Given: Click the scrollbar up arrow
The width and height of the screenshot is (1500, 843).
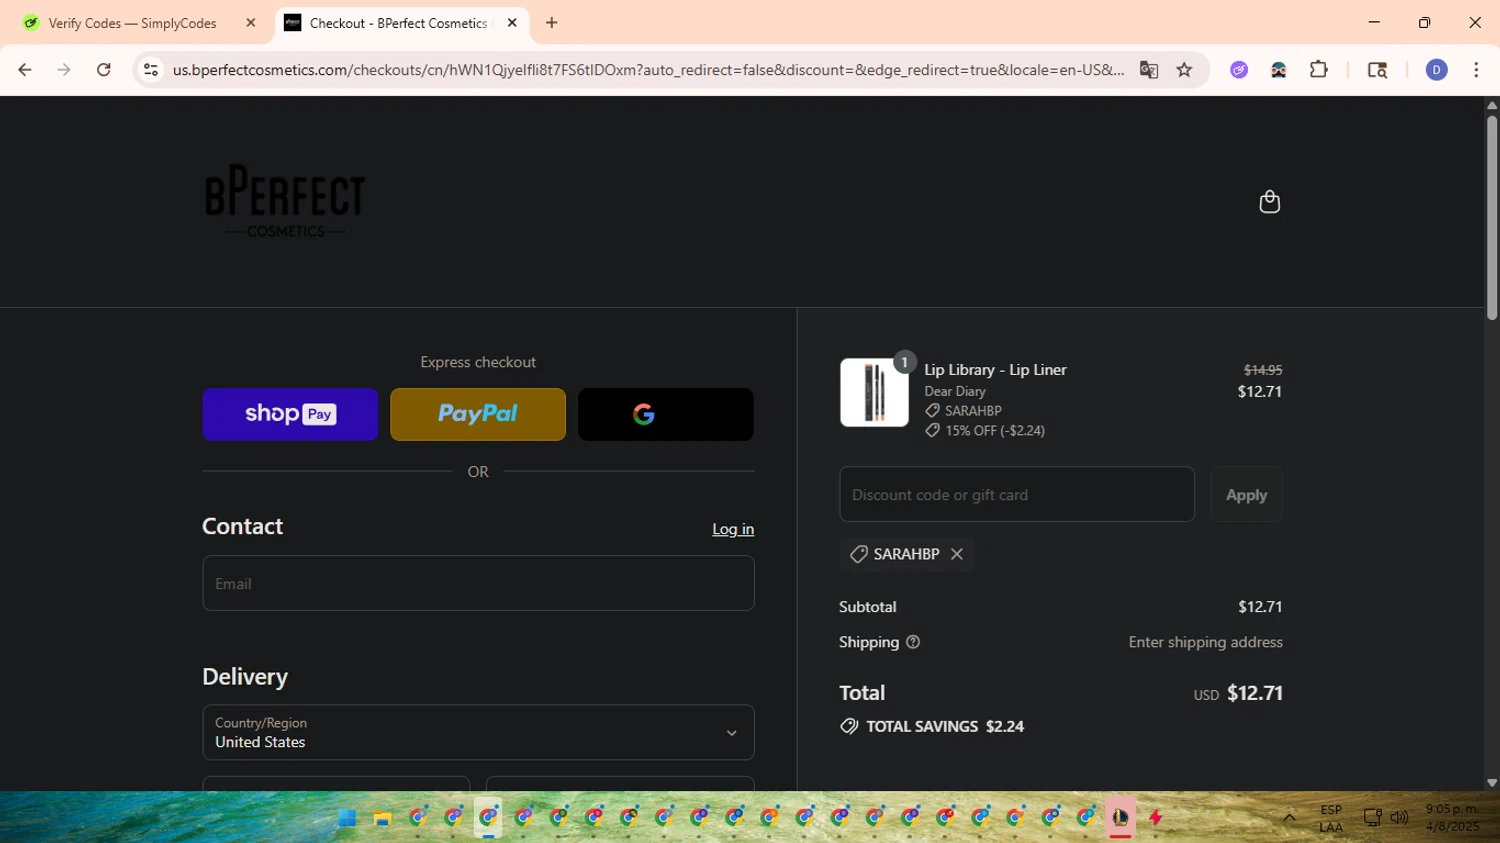Looking at the screenshot, I should point(1491,104).
